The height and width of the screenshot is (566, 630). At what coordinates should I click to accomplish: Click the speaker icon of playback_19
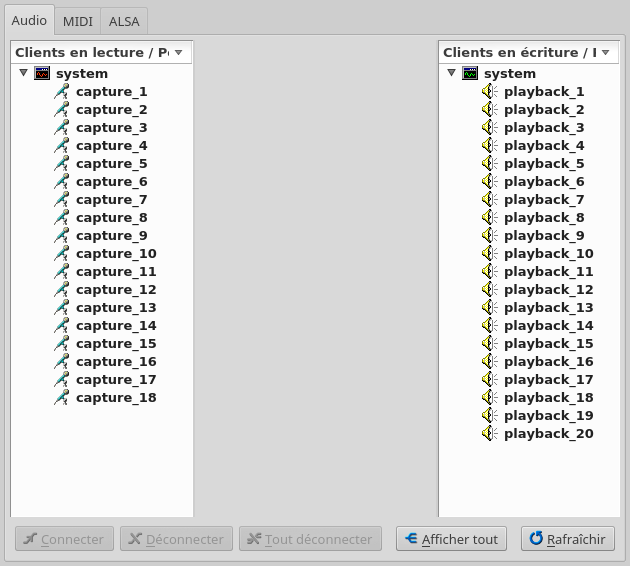pyautogui.click(x=489, y=415)
